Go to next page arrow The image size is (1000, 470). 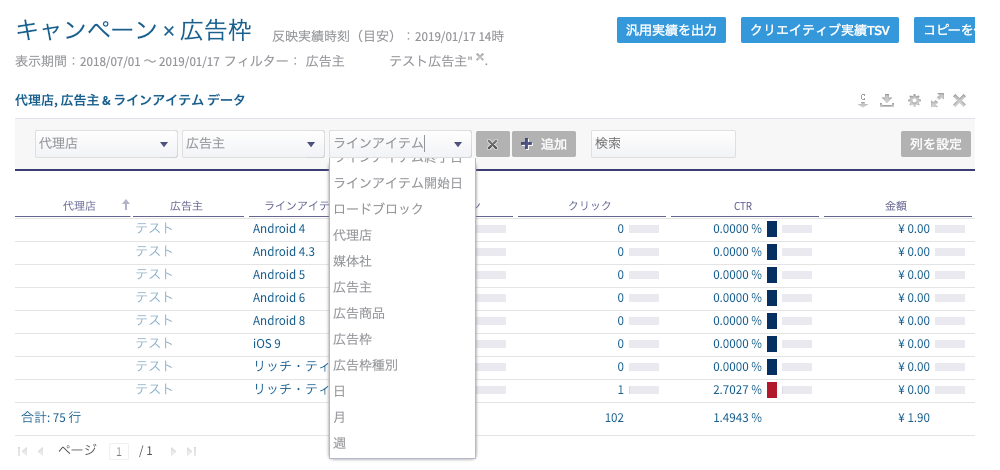(x=173, y=451)
